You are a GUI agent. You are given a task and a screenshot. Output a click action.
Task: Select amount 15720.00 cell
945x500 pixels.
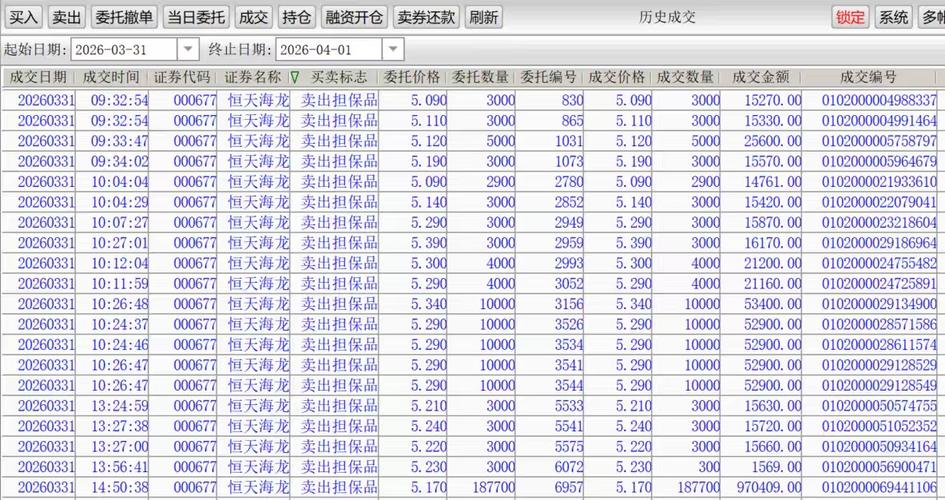pyautogui.click(x=773, y=427)
